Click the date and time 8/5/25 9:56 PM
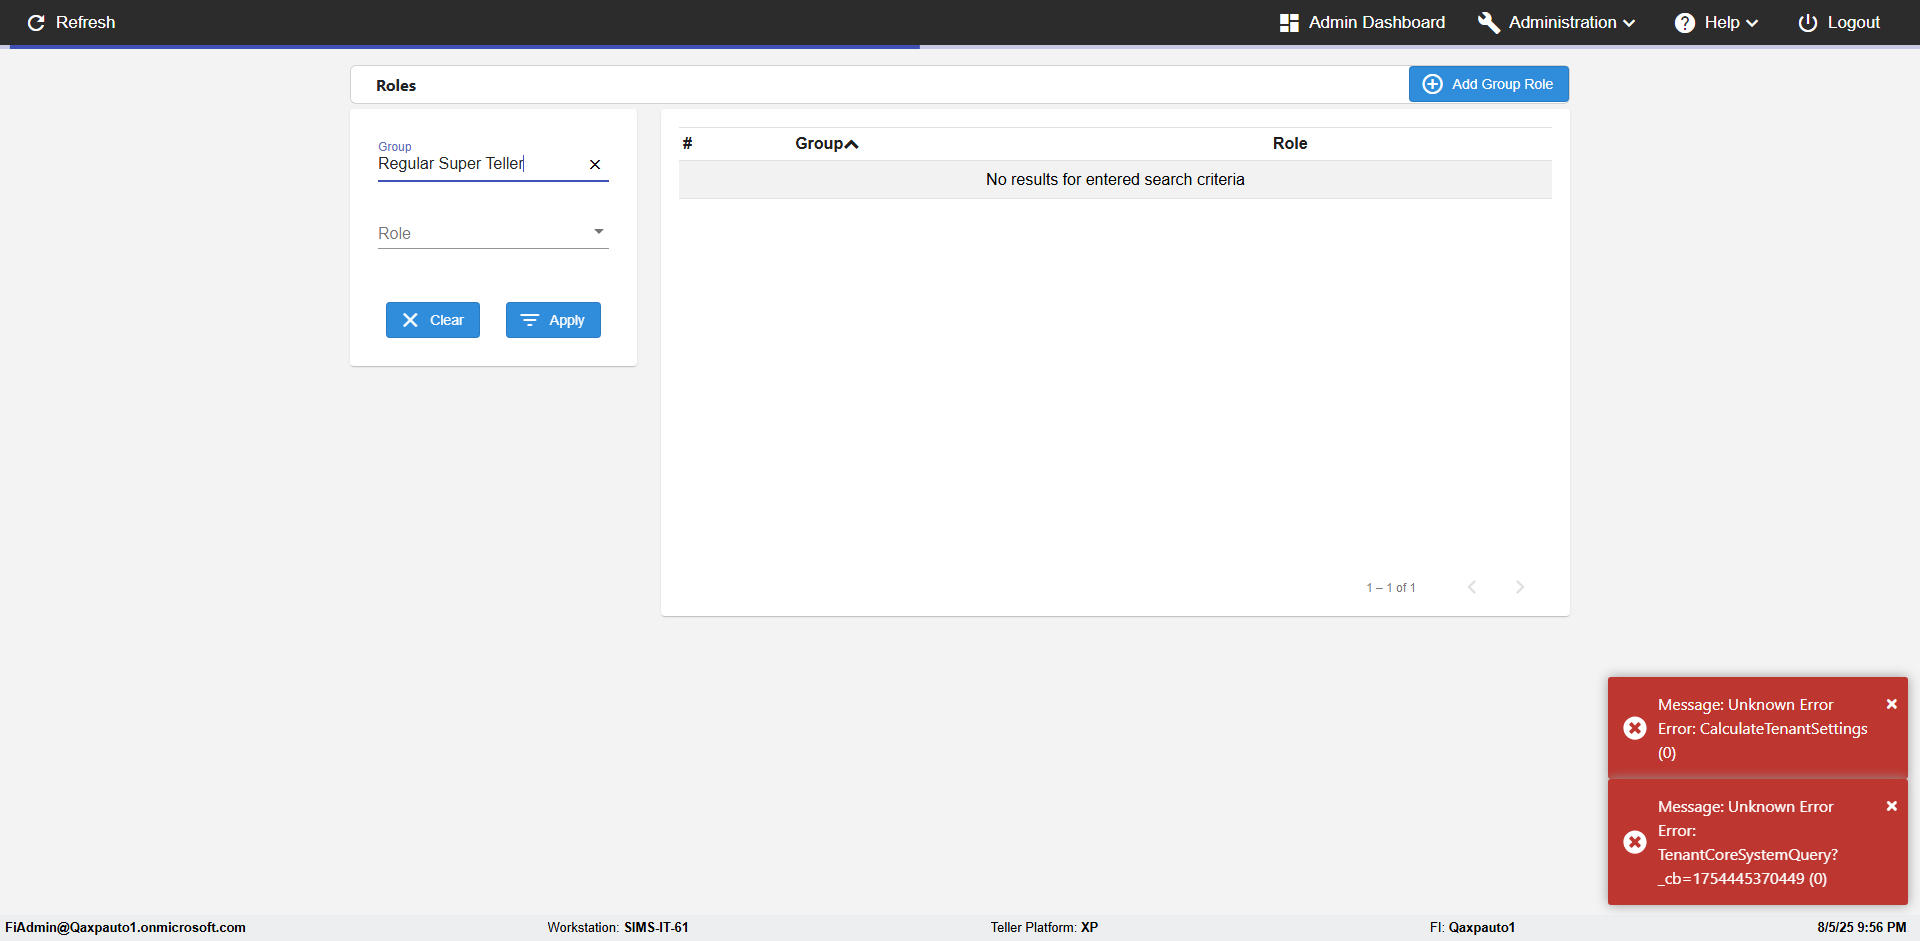 (x=1862, y=928)
